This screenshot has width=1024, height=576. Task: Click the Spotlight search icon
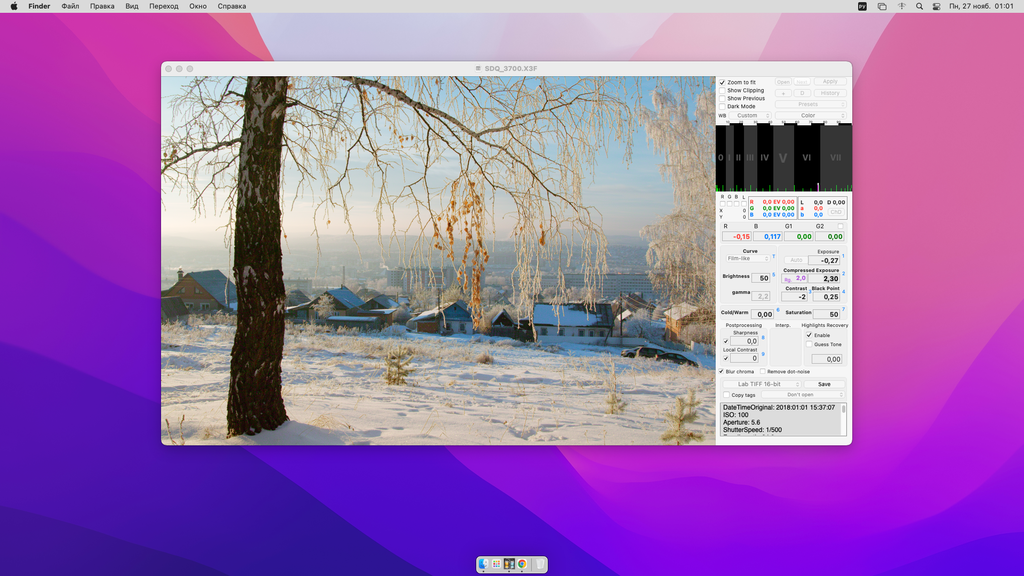919,6
